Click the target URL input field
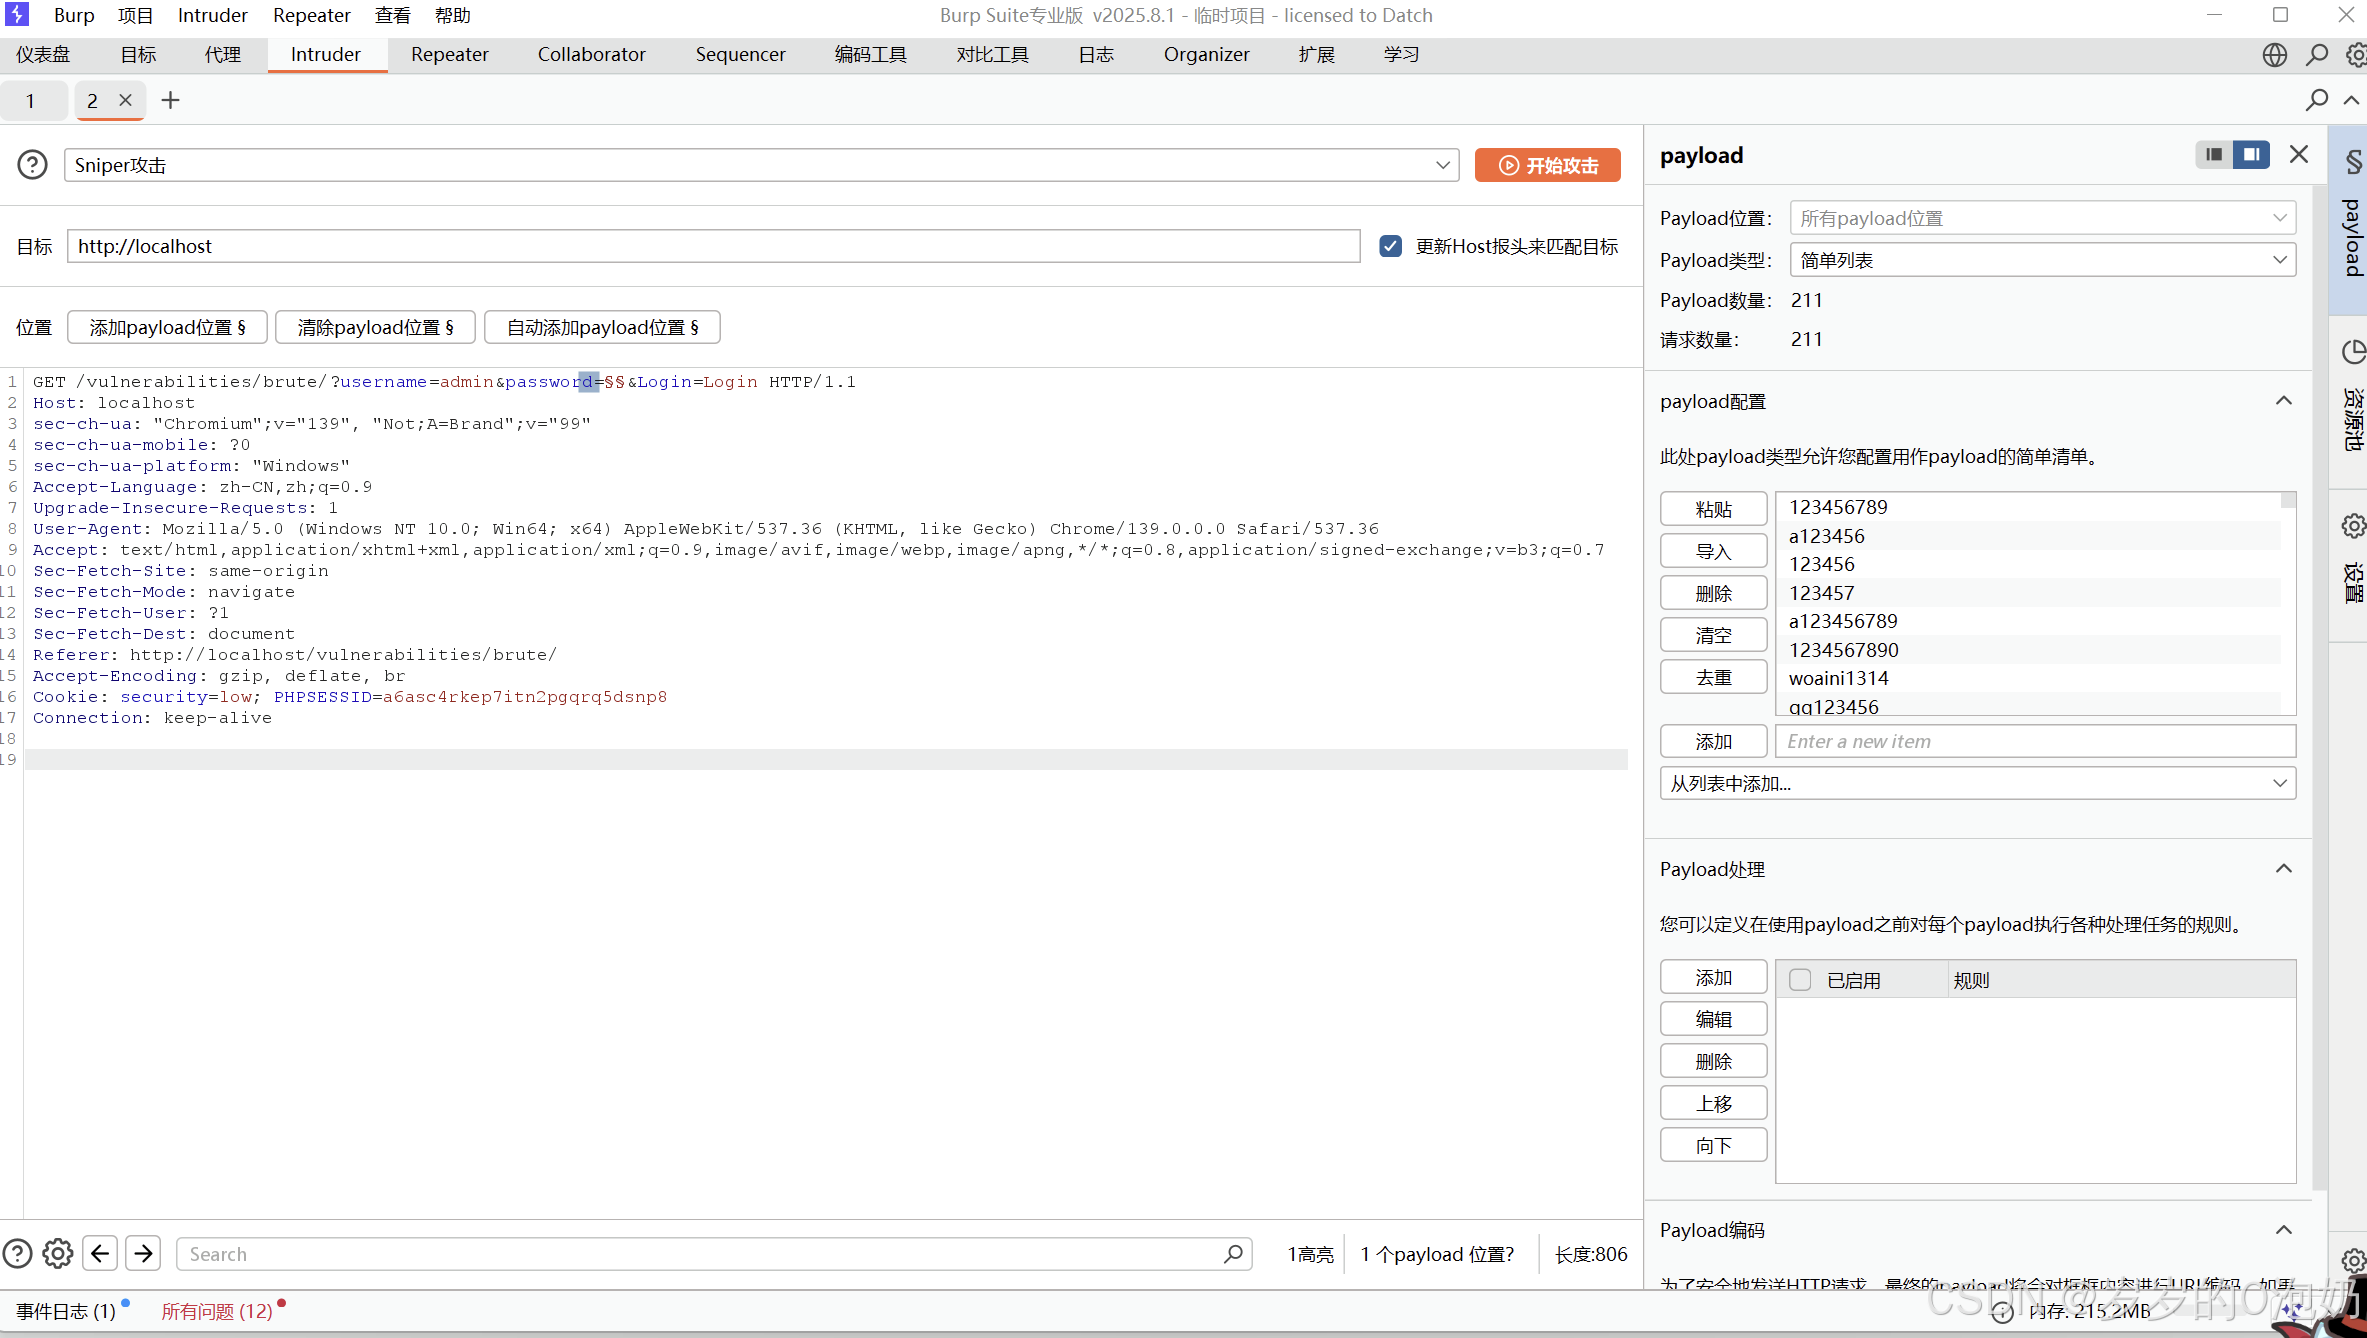The image size is (2367, 1338). [714, 246]
